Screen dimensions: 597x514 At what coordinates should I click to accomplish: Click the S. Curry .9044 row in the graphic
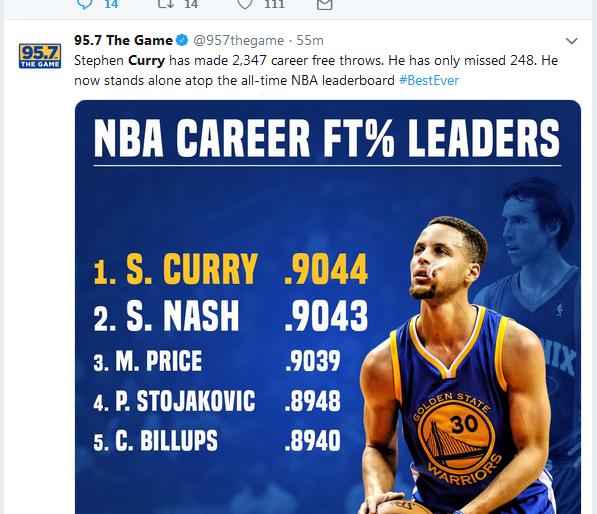230,269
